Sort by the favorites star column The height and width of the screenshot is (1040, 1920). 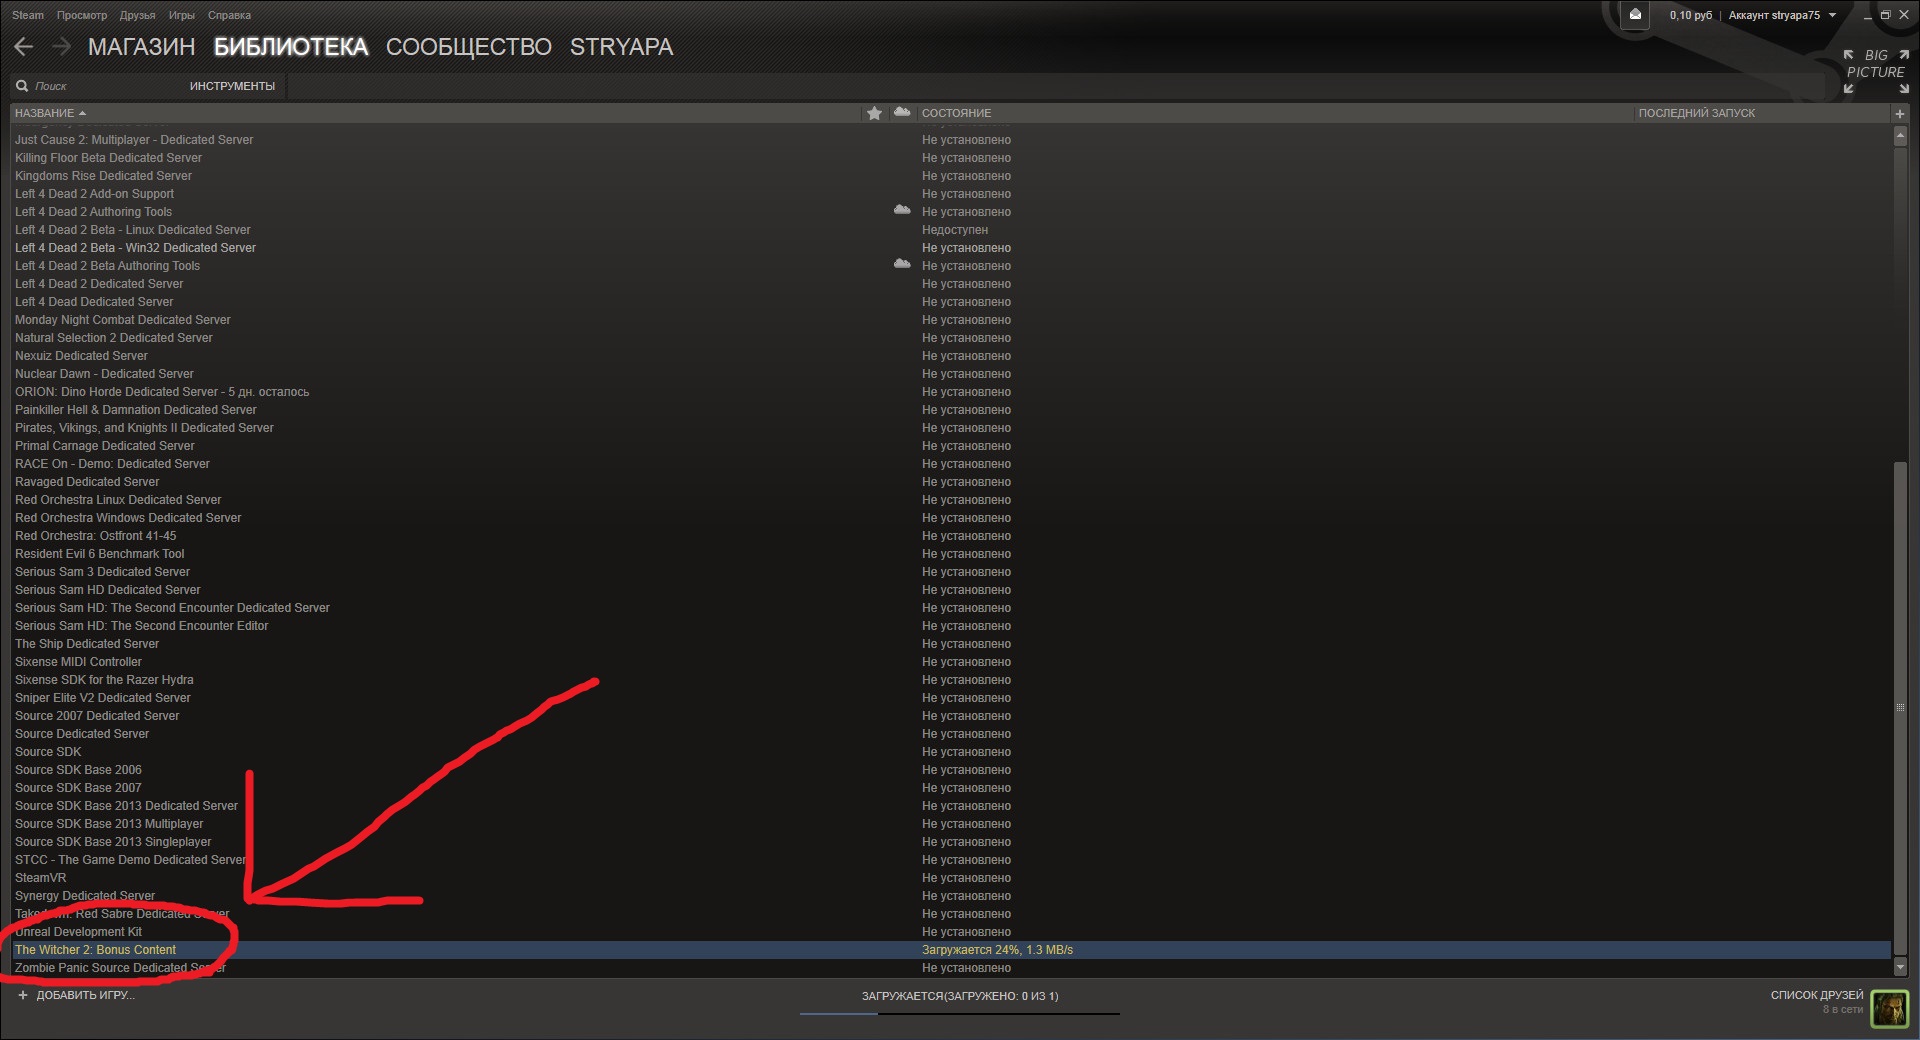click(874, 113)
